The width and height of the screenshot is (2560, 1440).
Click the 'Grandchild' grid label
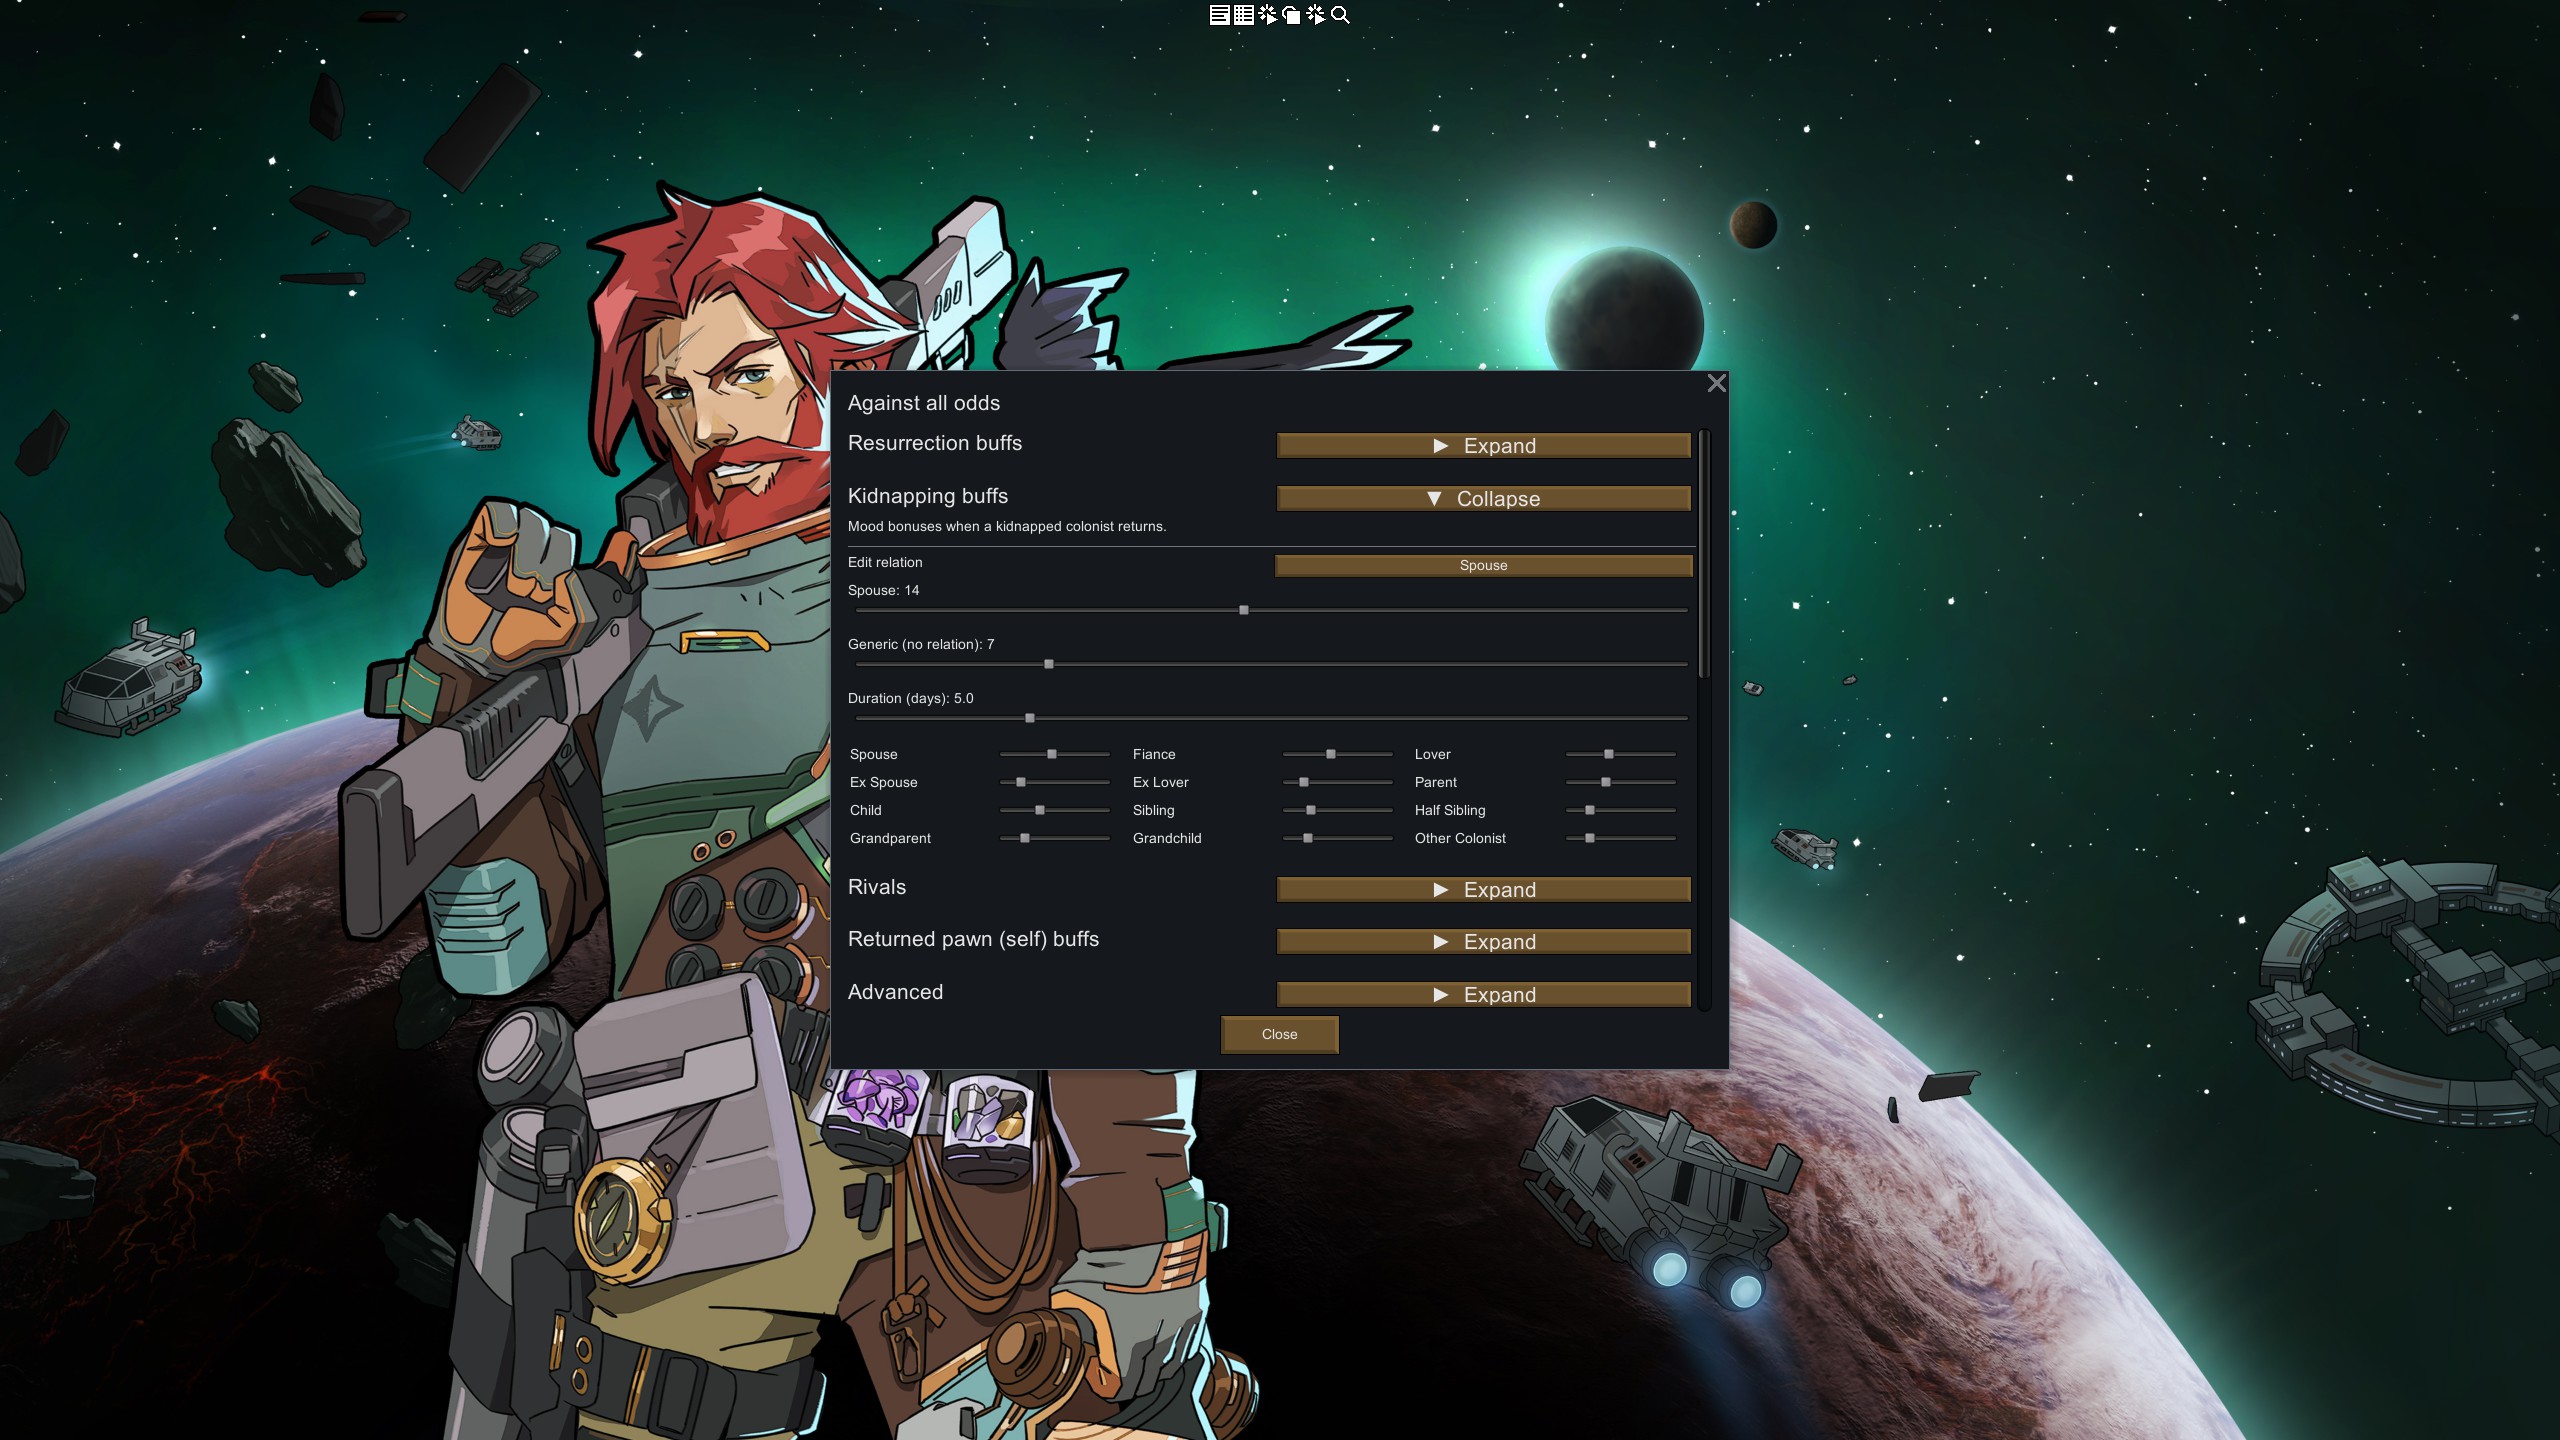coord(1167,839)
